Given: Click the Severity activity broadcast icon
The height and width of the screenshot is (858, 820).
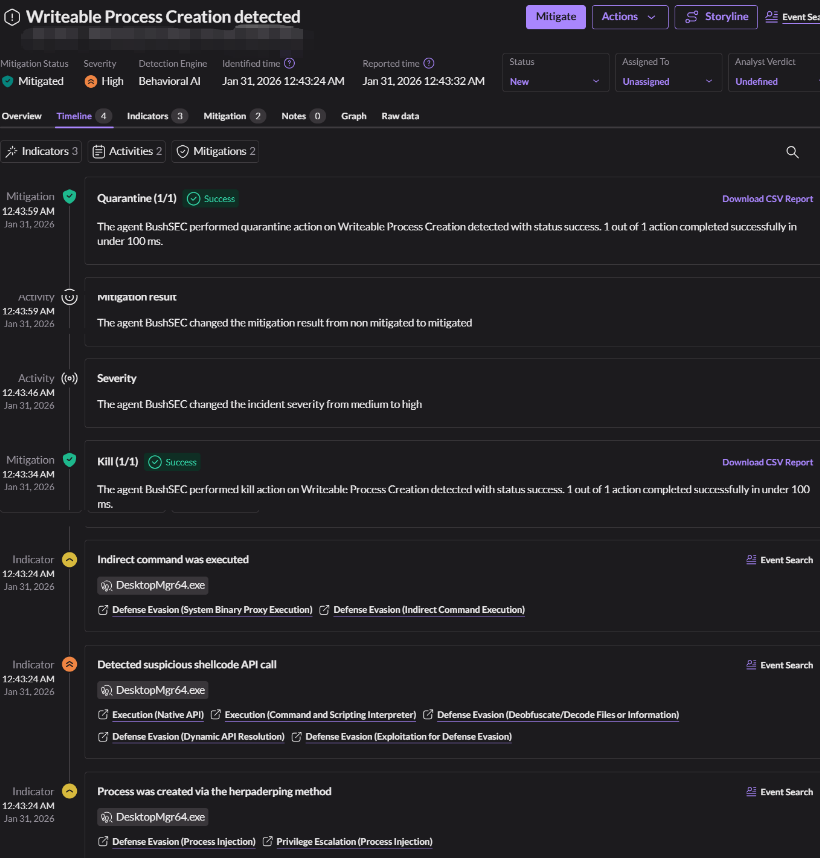Looking at the screenshot, I should (x=69, y=379).
